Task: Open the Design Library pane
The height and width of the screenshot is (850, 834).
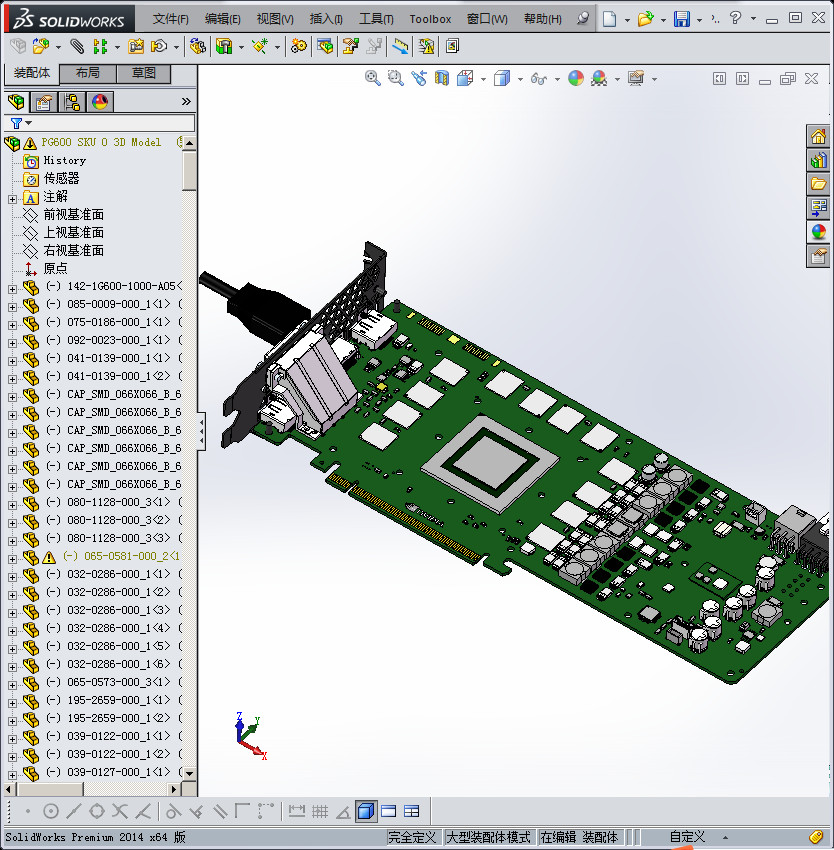Action: (818, 160)
